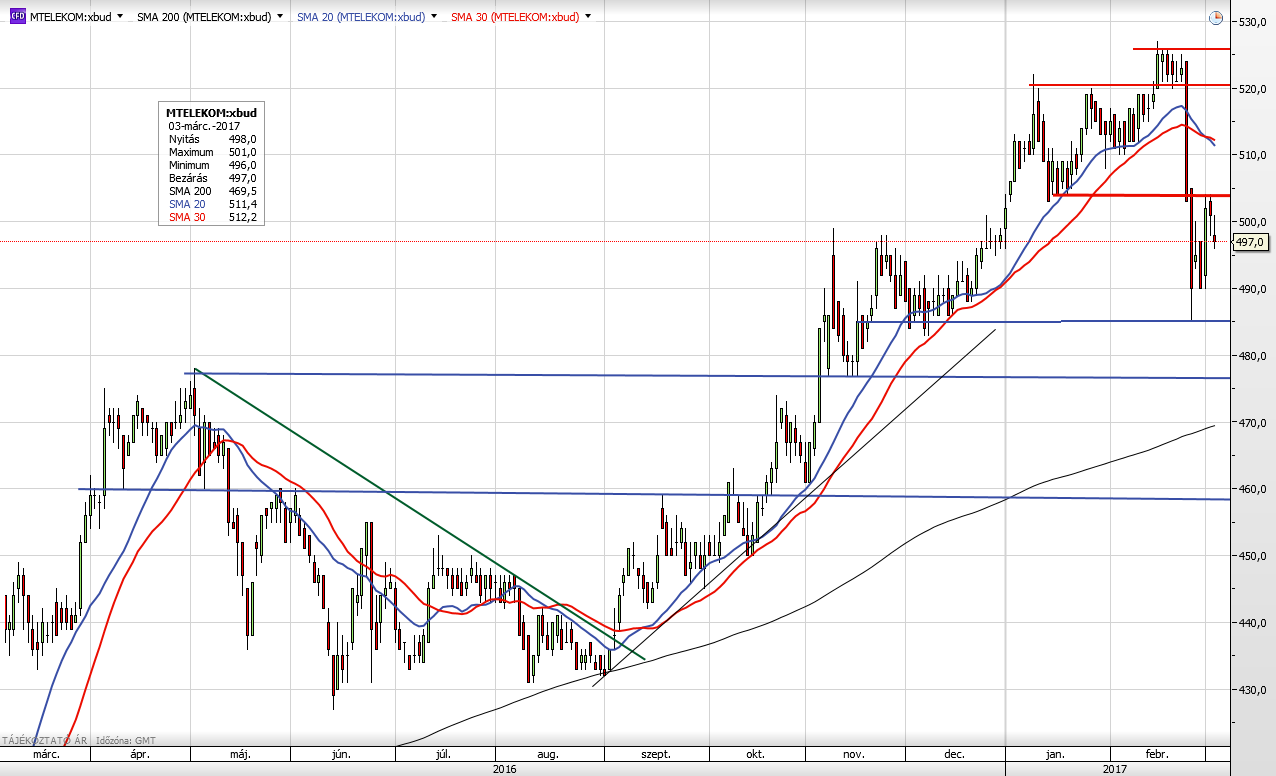Open the clock icon near the price axis
Screen dimensions: 1276x776
click(1216, 17)
